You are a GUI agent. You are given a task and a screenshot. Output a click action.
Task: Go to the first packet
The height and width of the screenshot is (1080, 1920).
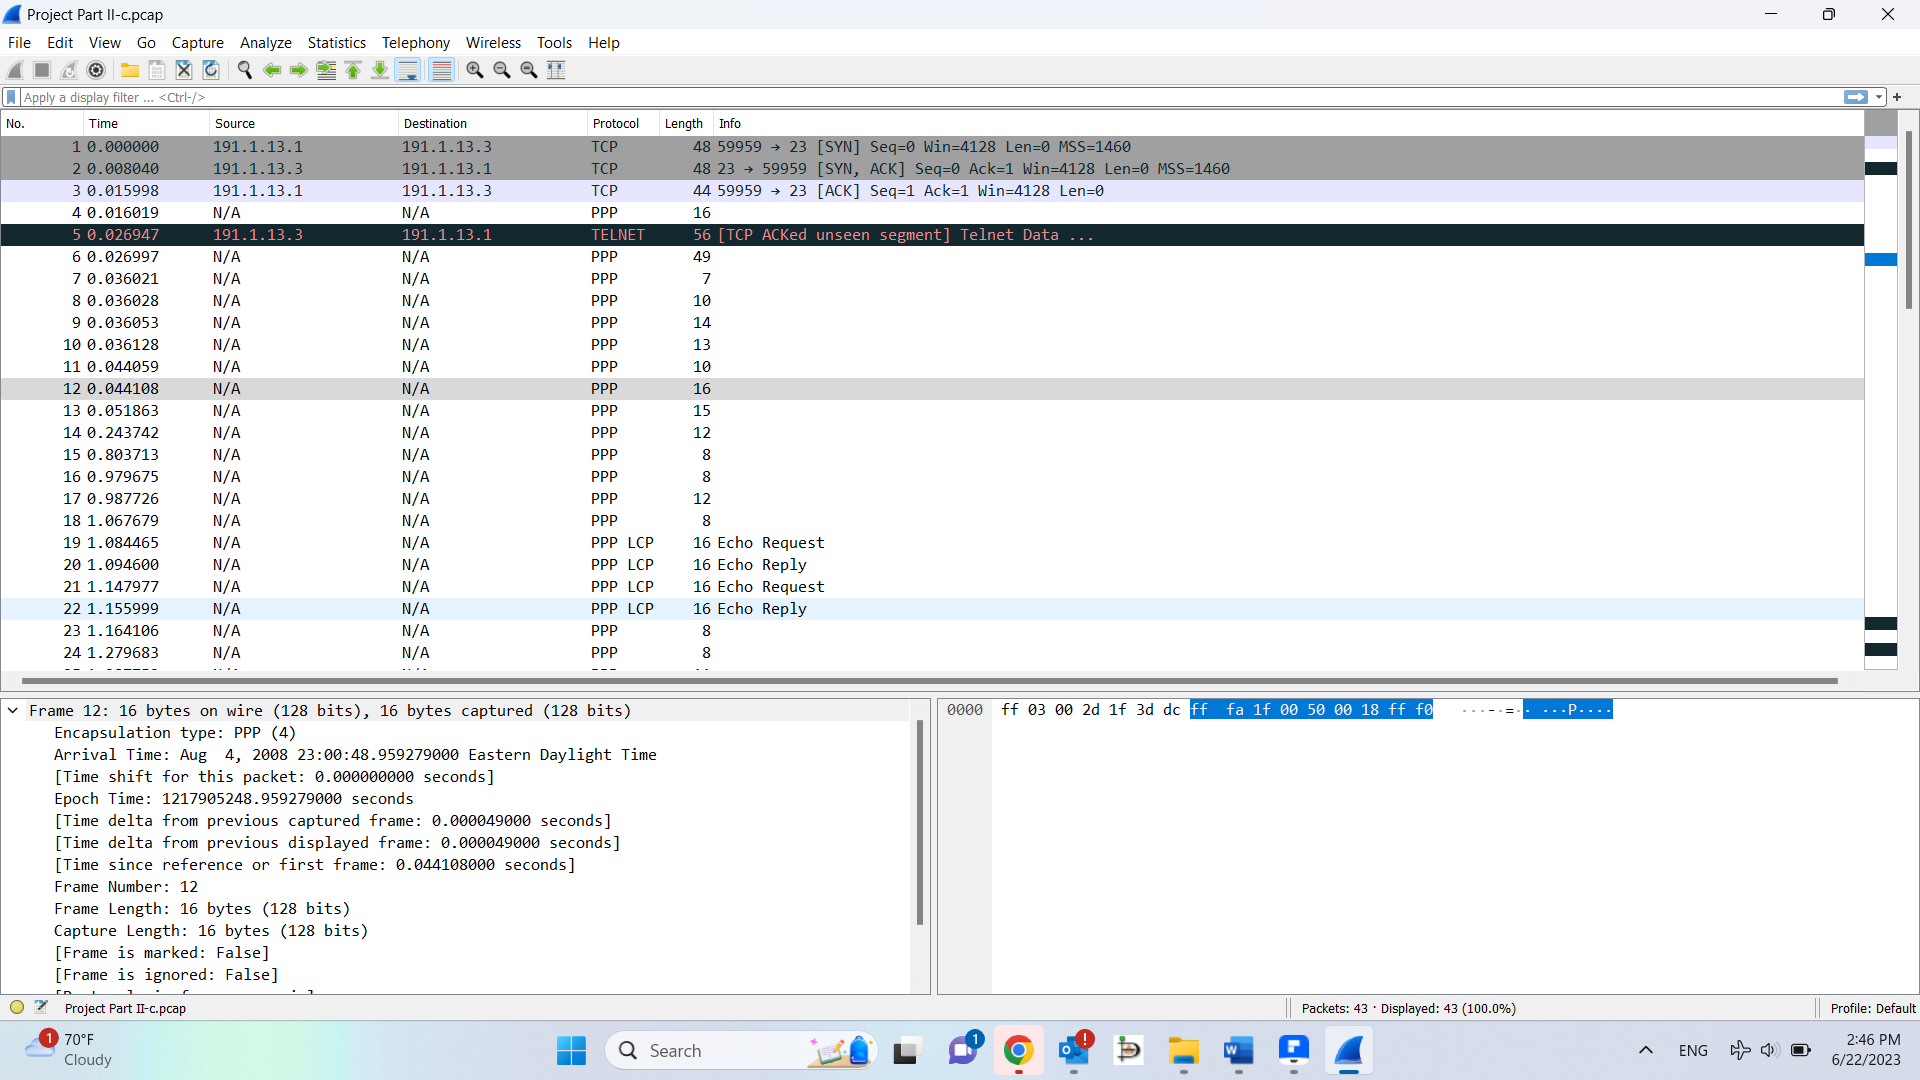click(353, 70)
